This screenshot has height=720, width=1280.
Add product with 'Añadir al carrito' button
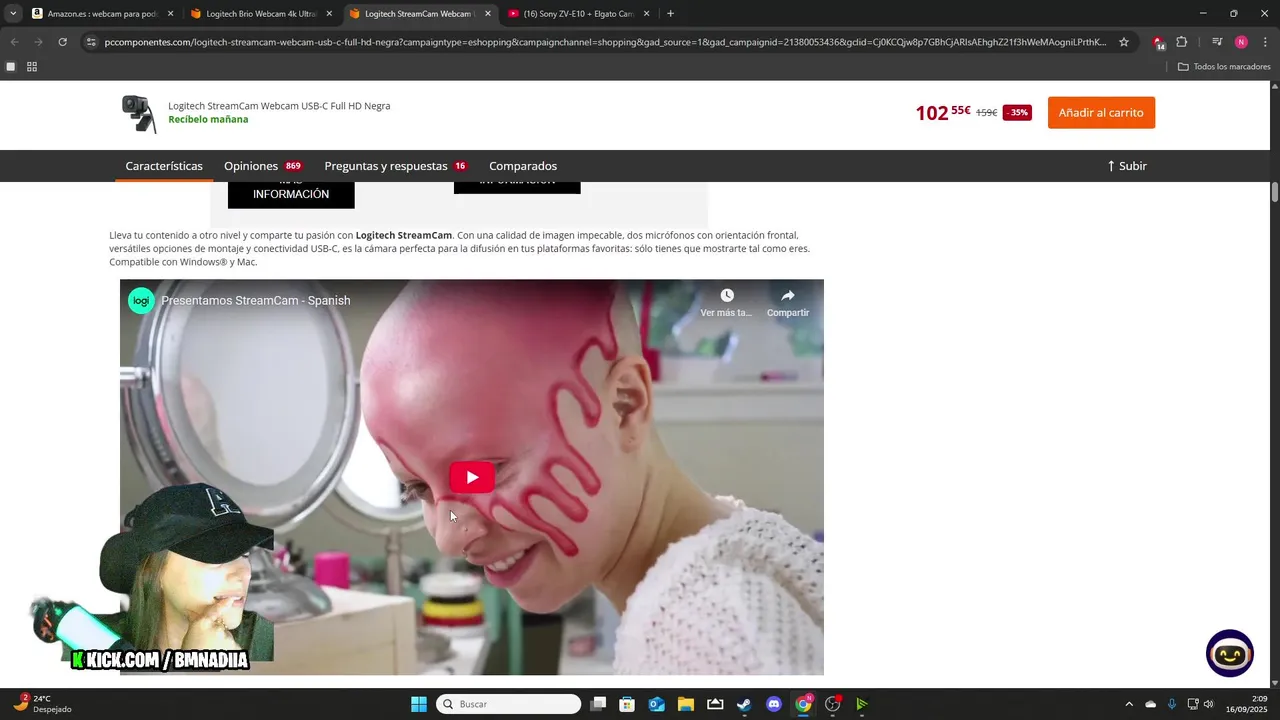point(1101,113)
